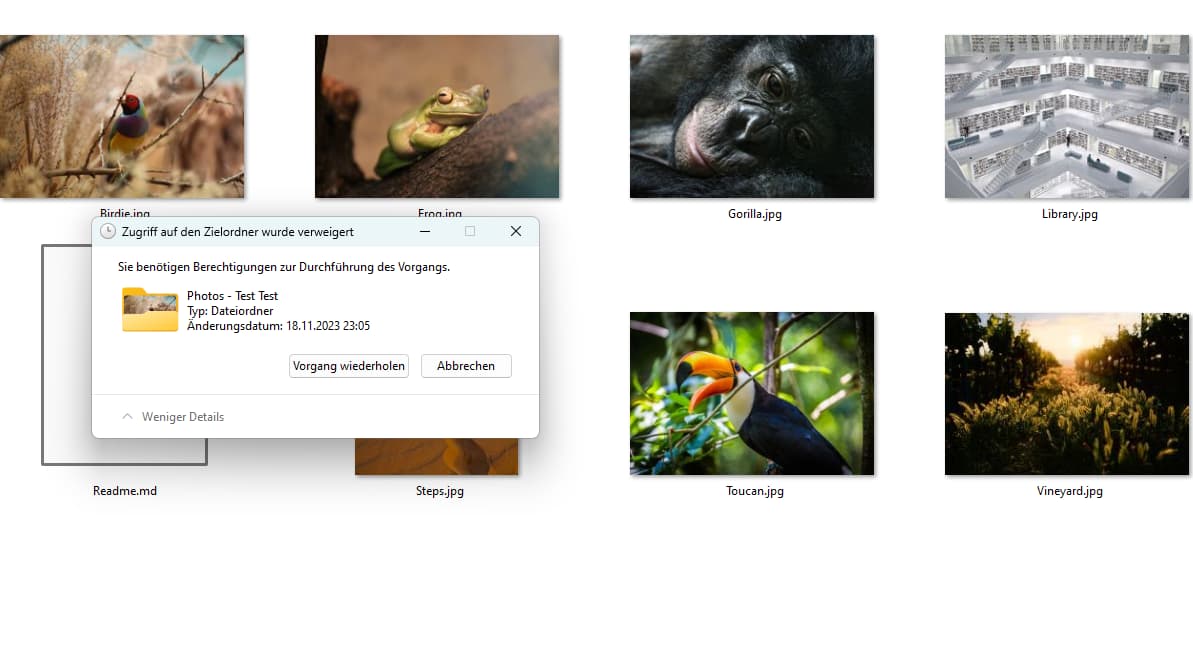1193x663 pixels.
Task: Minimize the access denied dialog
Action: (425, 231)
